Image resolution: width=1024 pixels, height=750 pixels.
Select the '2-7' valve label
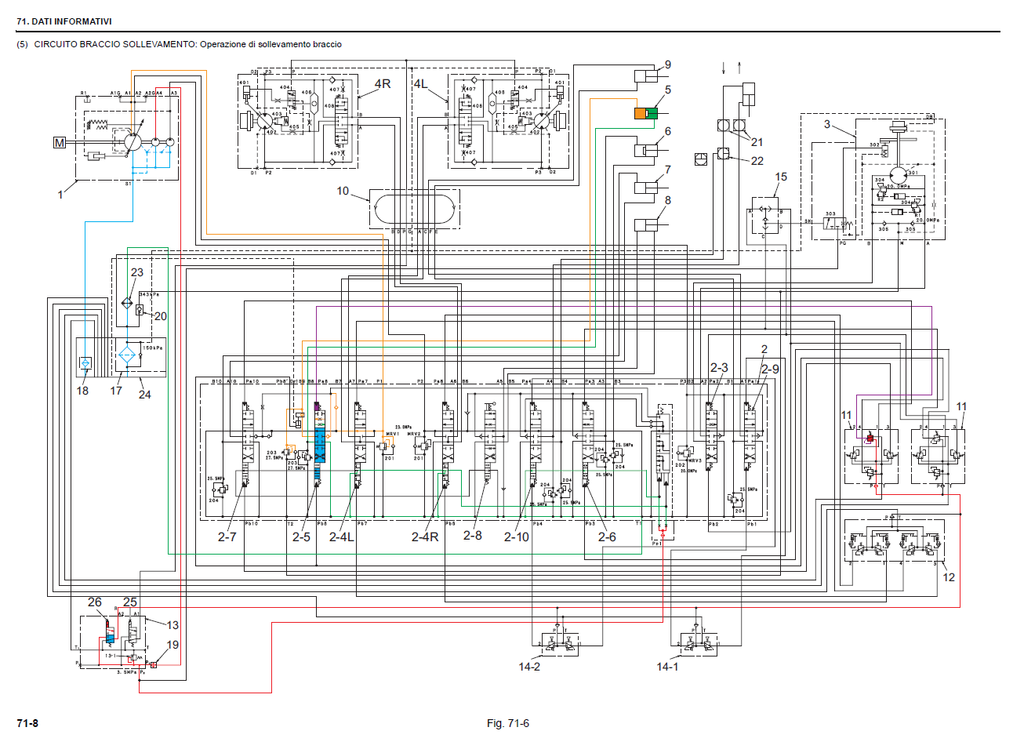227,537
